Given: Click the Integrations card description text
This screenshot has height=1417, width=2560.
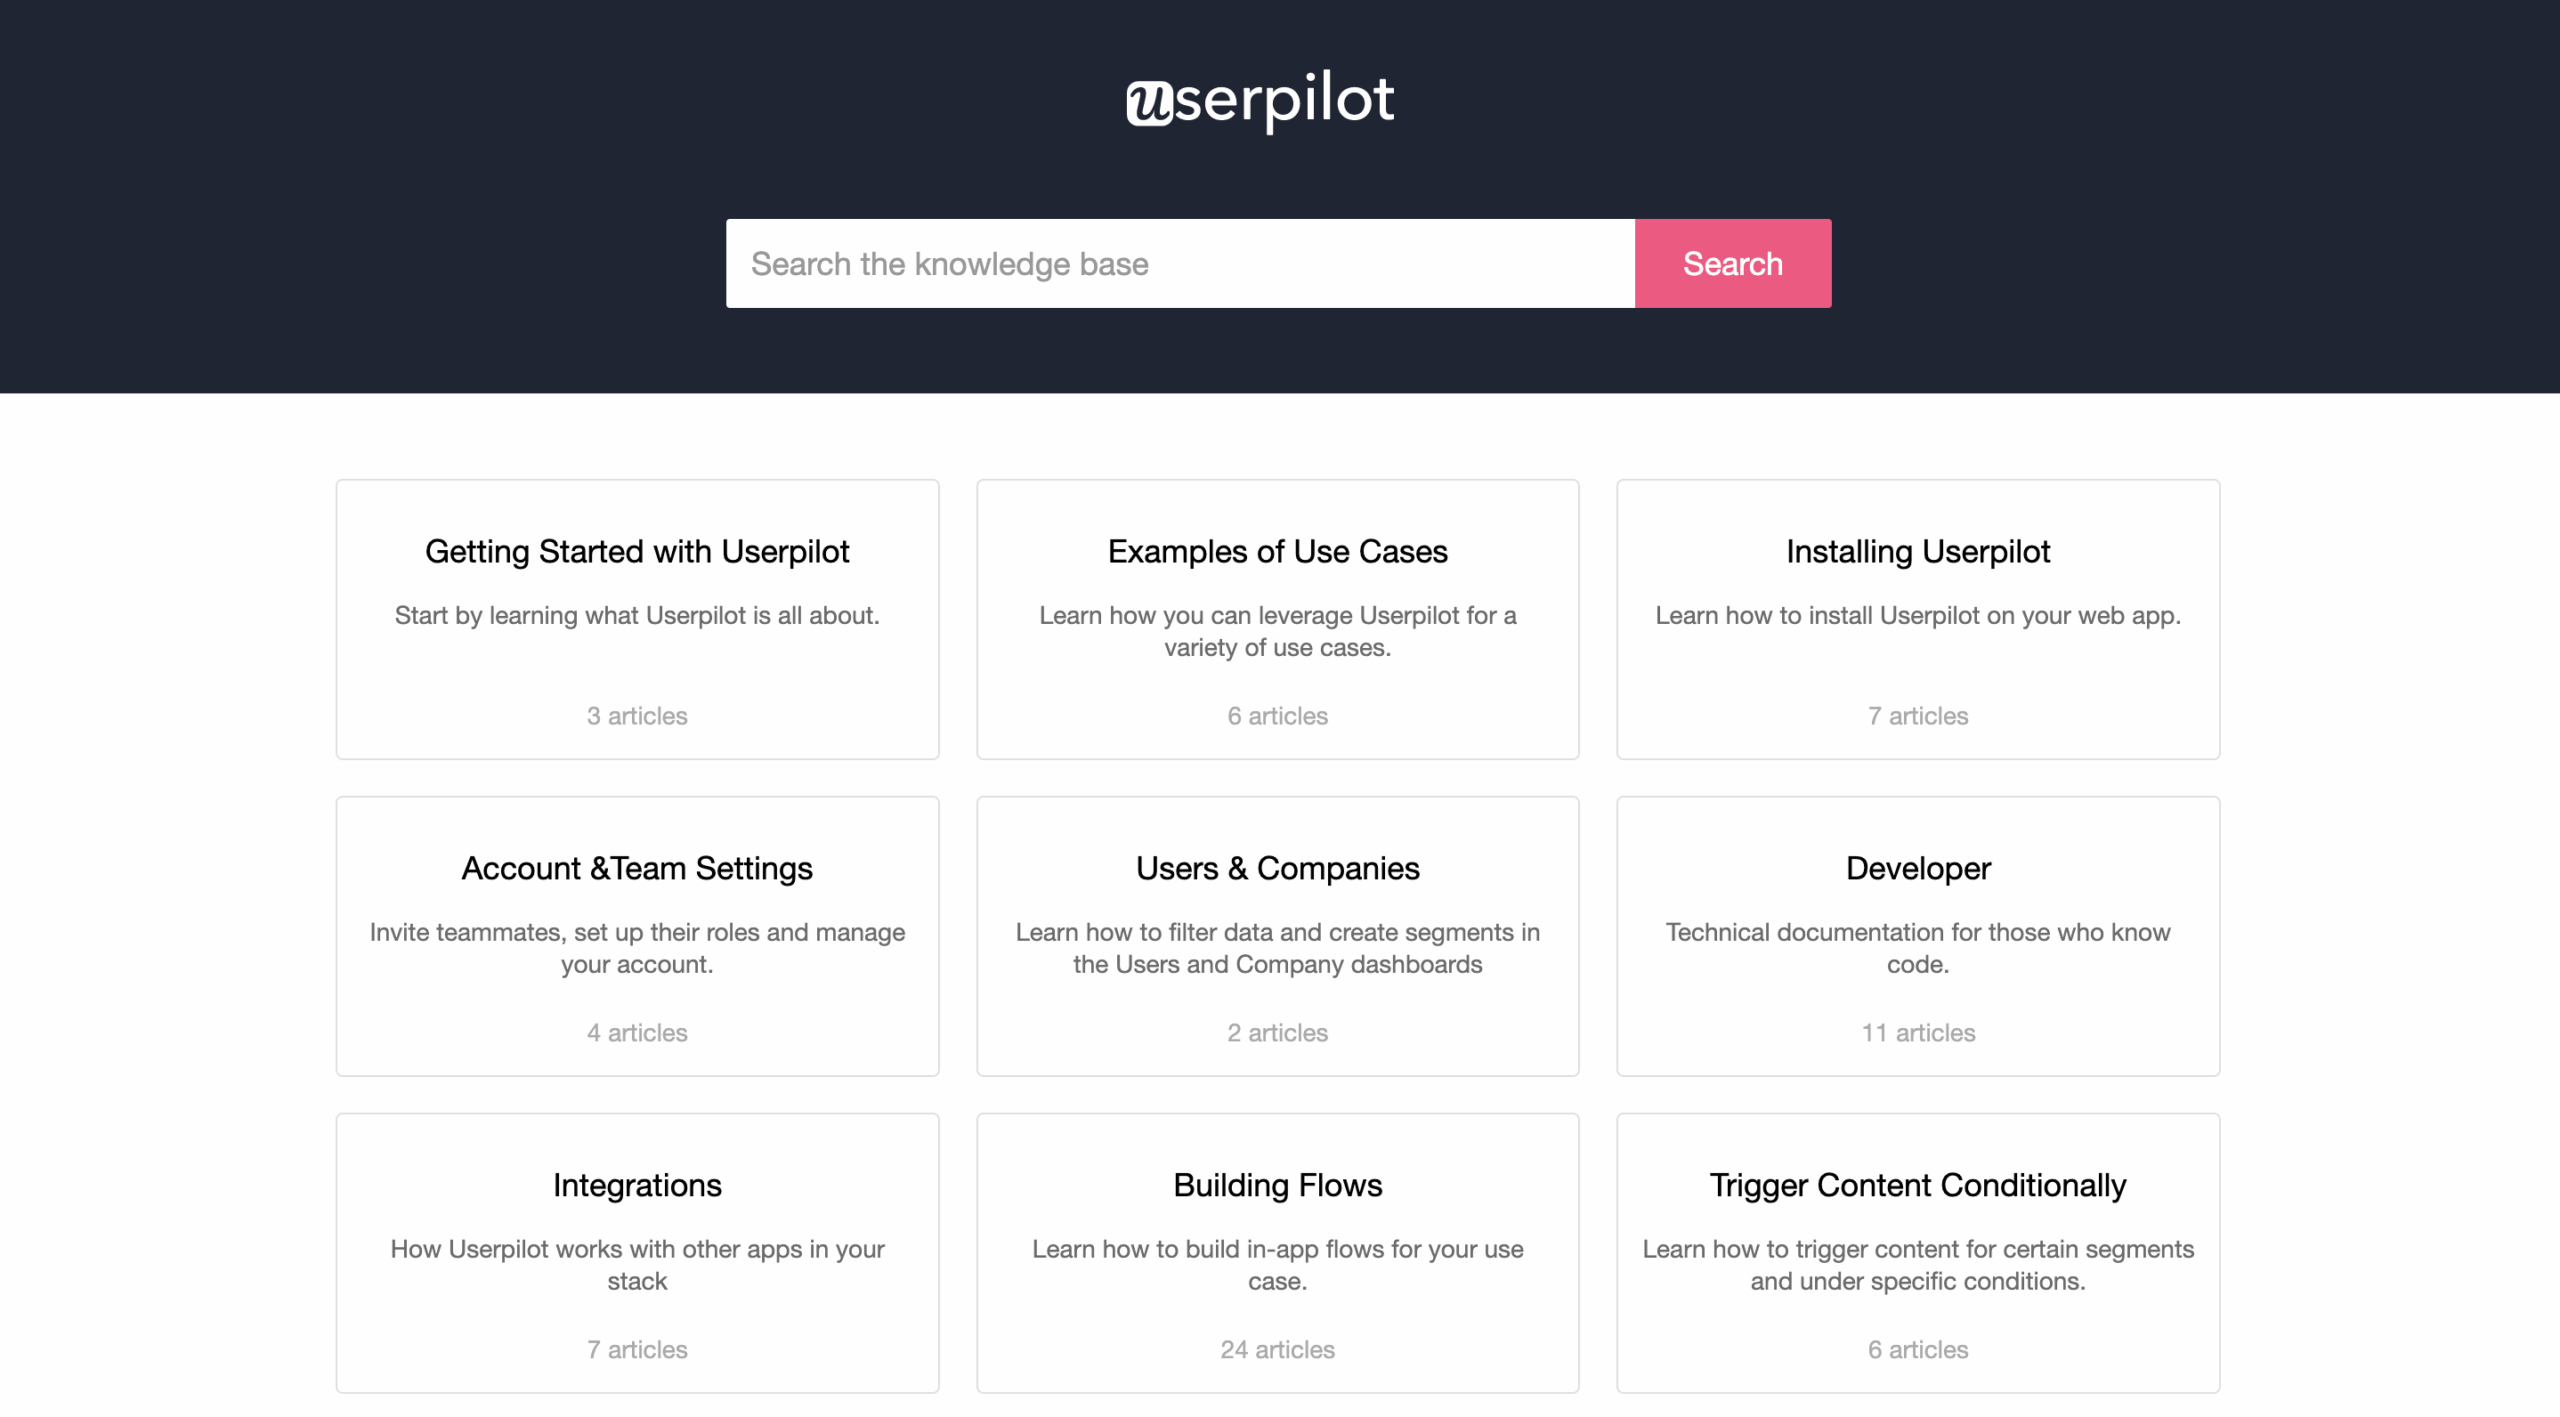Looking at the screenshot, I should [637, 1265].
